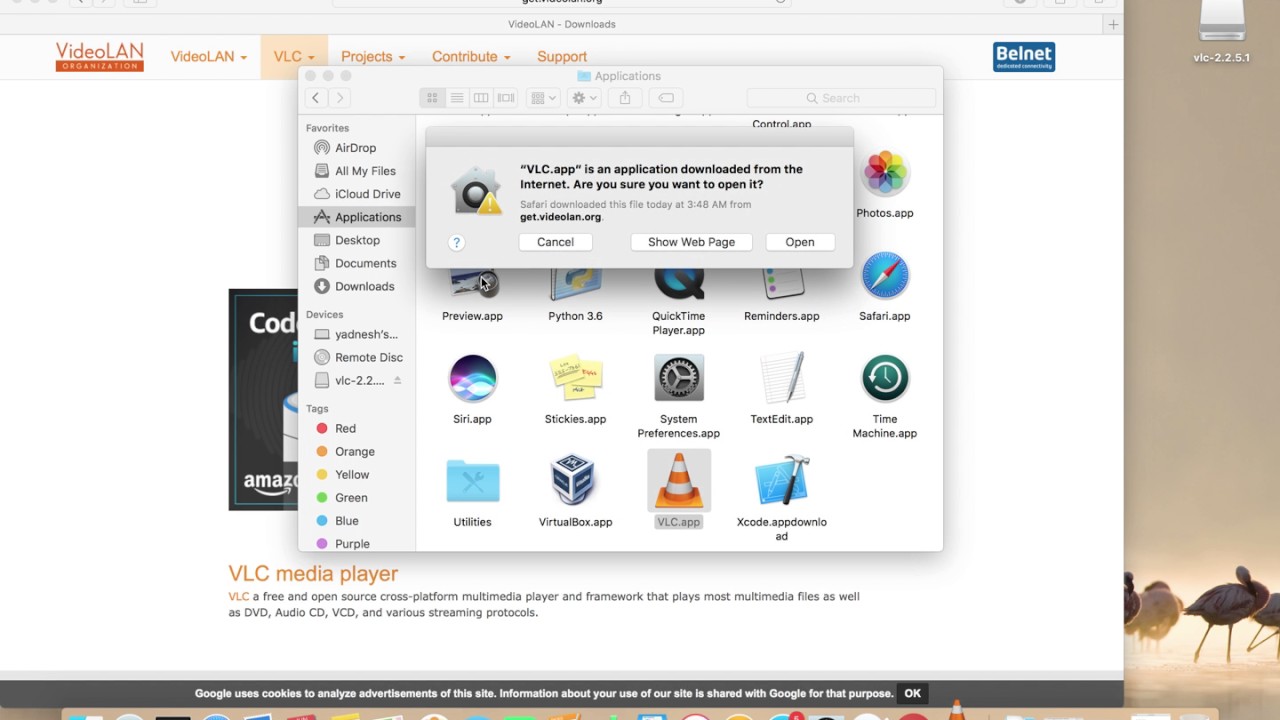This screenshot has height=720, width=1280.
Task: Select the TextEdit.app icon
Action: [781, 378]
